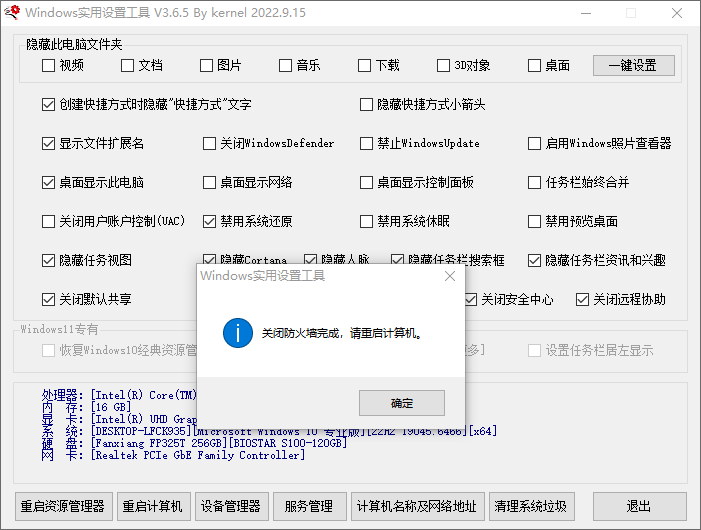Click 重启计算机 button

point(154,506)
